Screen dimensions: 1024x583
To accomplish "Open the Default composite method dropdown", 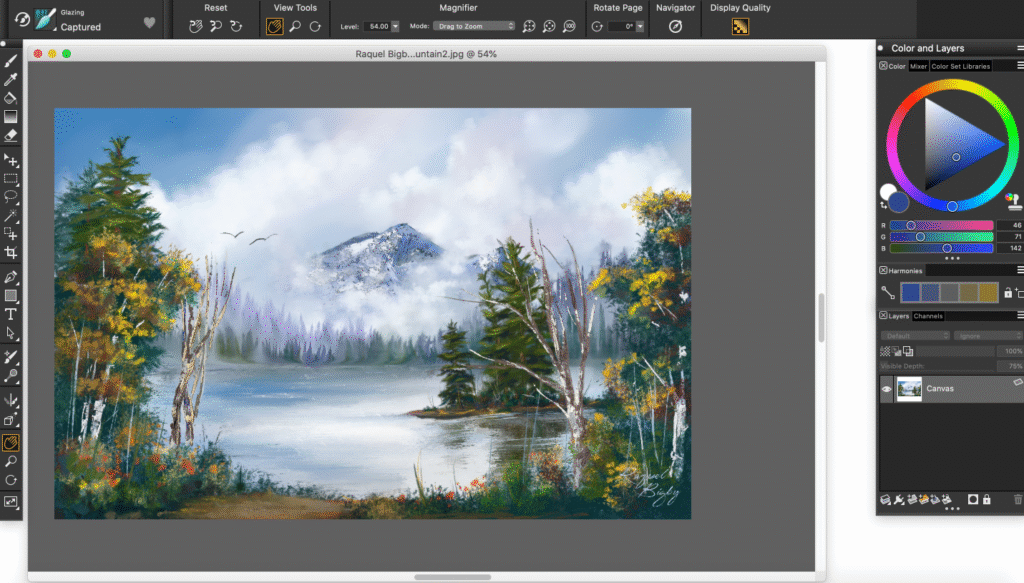I will pos(915,336).
